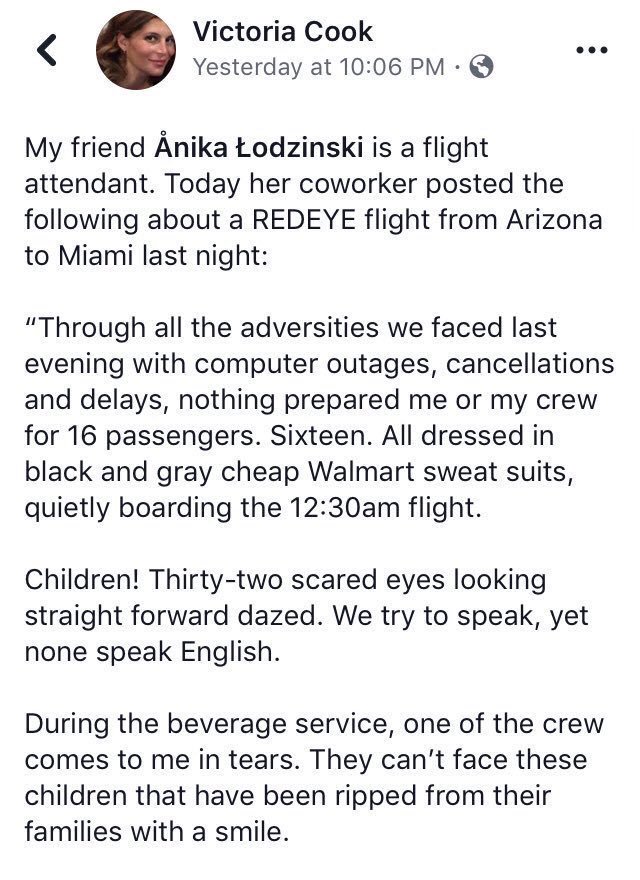Click the opening paragraph about flight attendant
Viewport: 640px width, 880px height.
click(313, 201)
